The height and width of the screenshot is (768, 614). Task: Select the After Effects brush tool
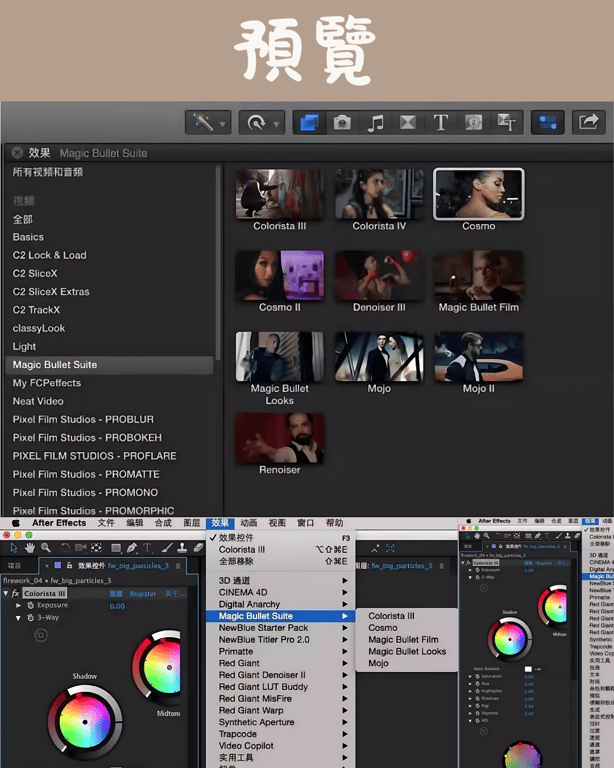[167, 548]
